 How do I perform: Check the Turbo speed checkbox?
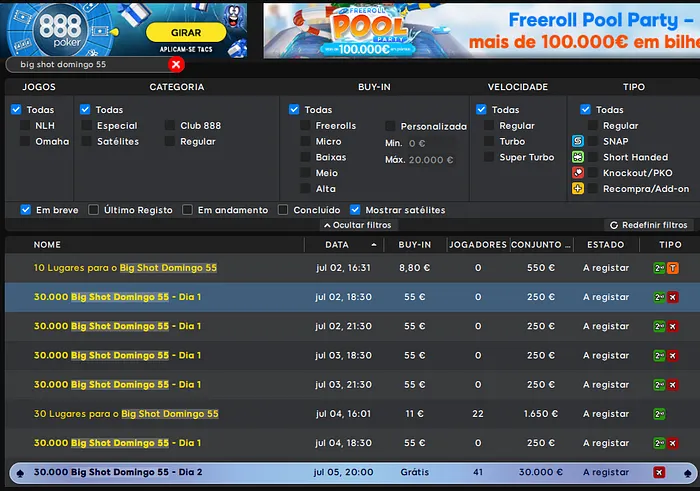pyautogui.click(x=489, y=141)
